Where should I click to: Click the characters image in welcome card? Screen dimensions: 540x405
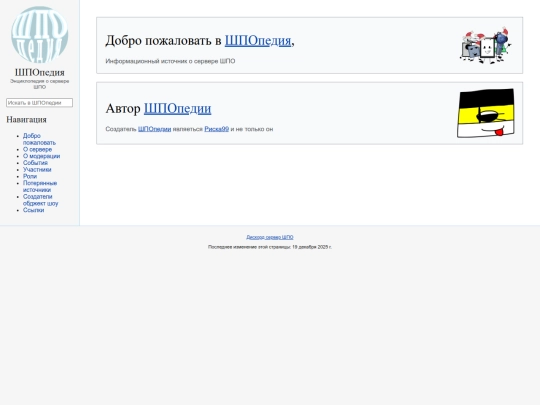(x=486, y=45)
